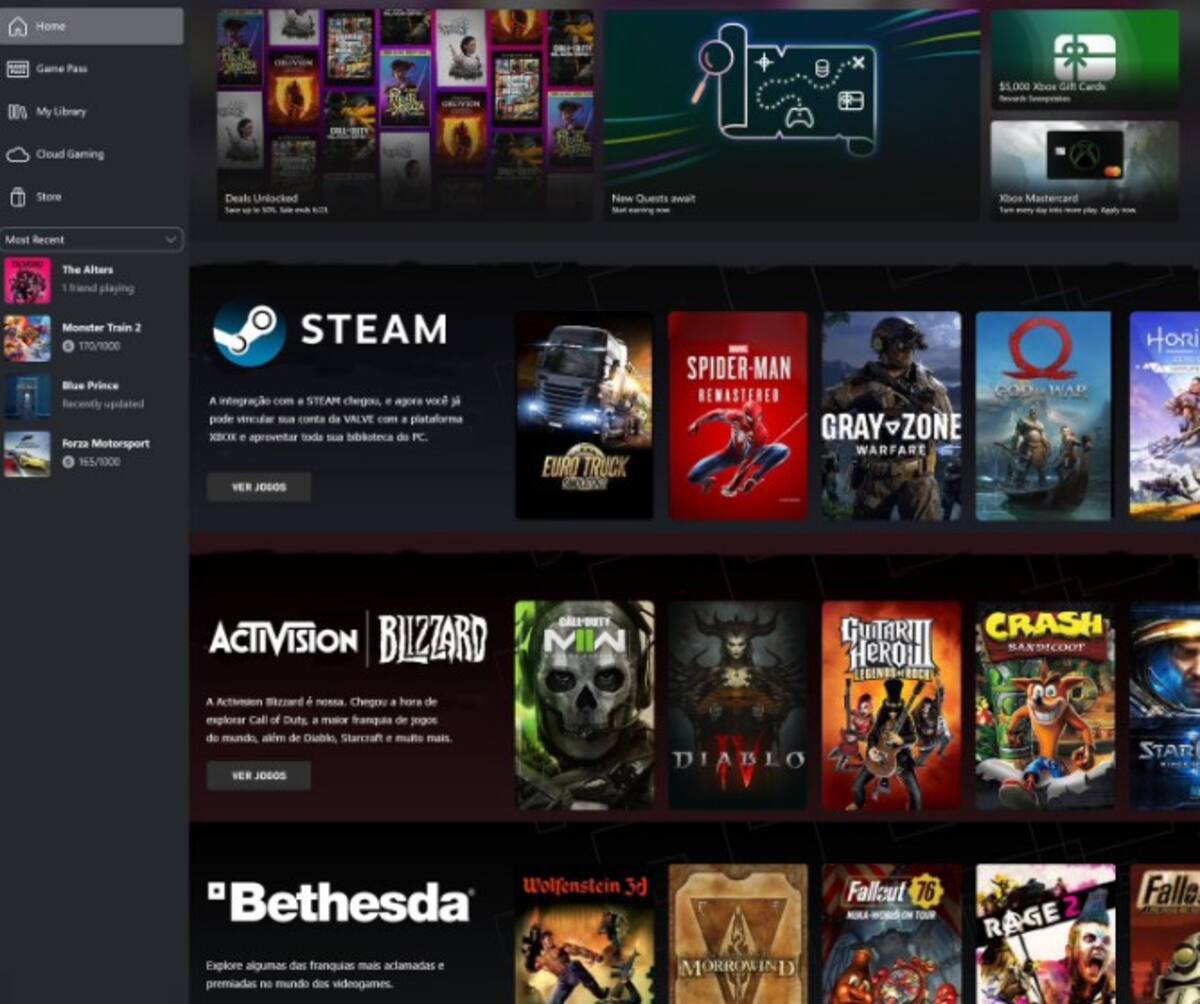Screen dimensions: 1200x1004
Task: Click the Xbox Mastercard card image
Action: [1085, 155]
